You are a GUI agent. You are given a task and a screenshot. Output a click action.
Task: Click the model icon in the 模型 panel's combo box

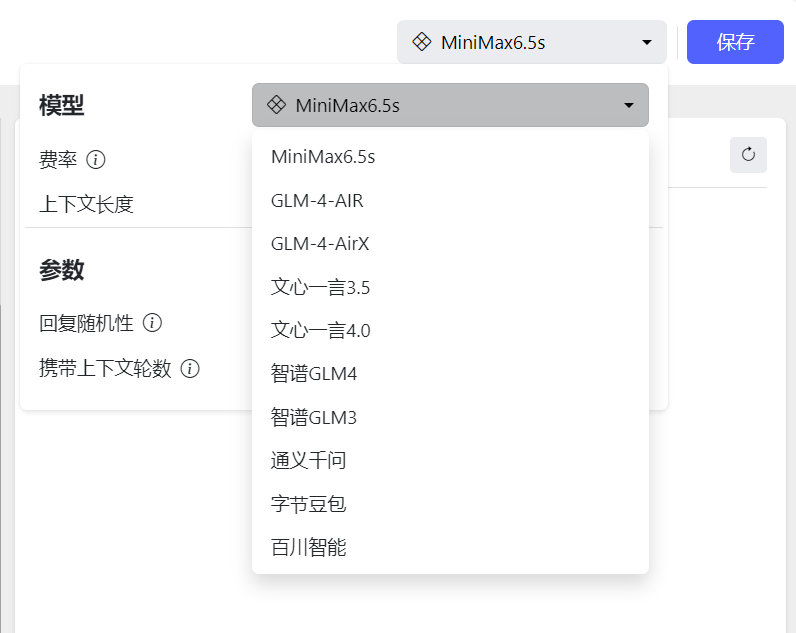[x=276, y=105]
